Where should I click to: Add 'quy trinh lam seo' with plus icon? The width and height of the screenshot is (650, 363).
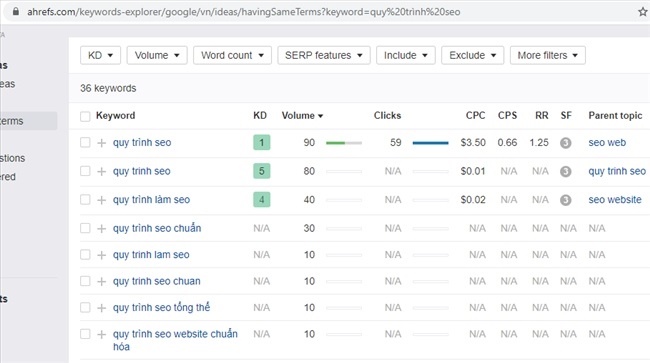(102, 255)
